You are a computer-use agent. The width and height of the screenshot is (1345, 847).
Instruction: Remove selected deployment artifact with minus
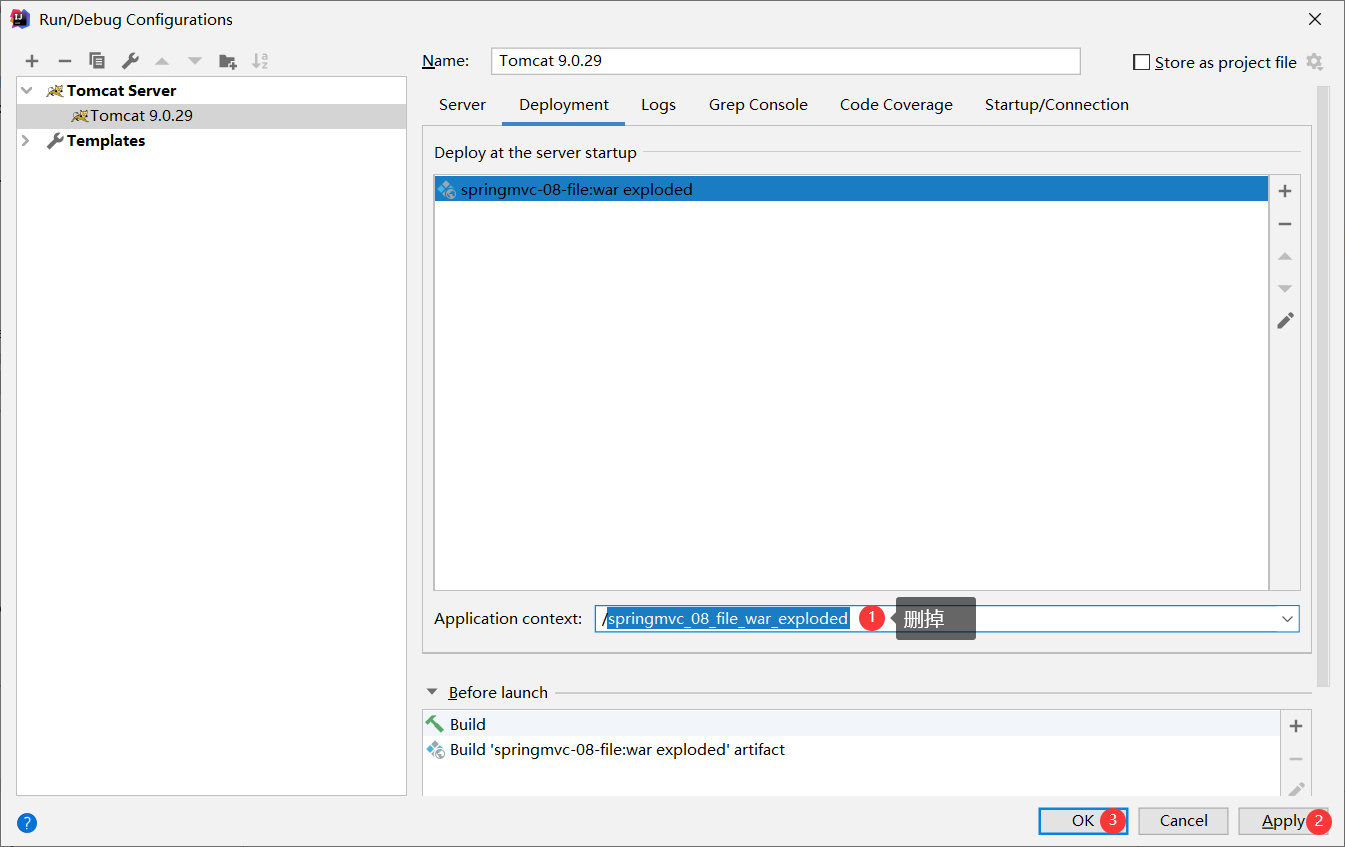(1285, 224)
